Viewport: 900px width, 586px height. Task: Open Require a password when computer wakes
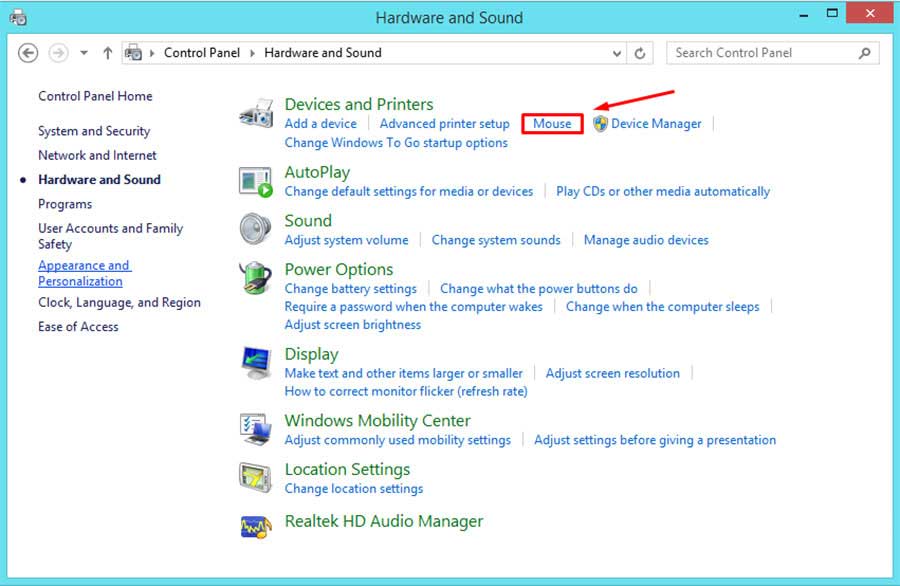413,307
